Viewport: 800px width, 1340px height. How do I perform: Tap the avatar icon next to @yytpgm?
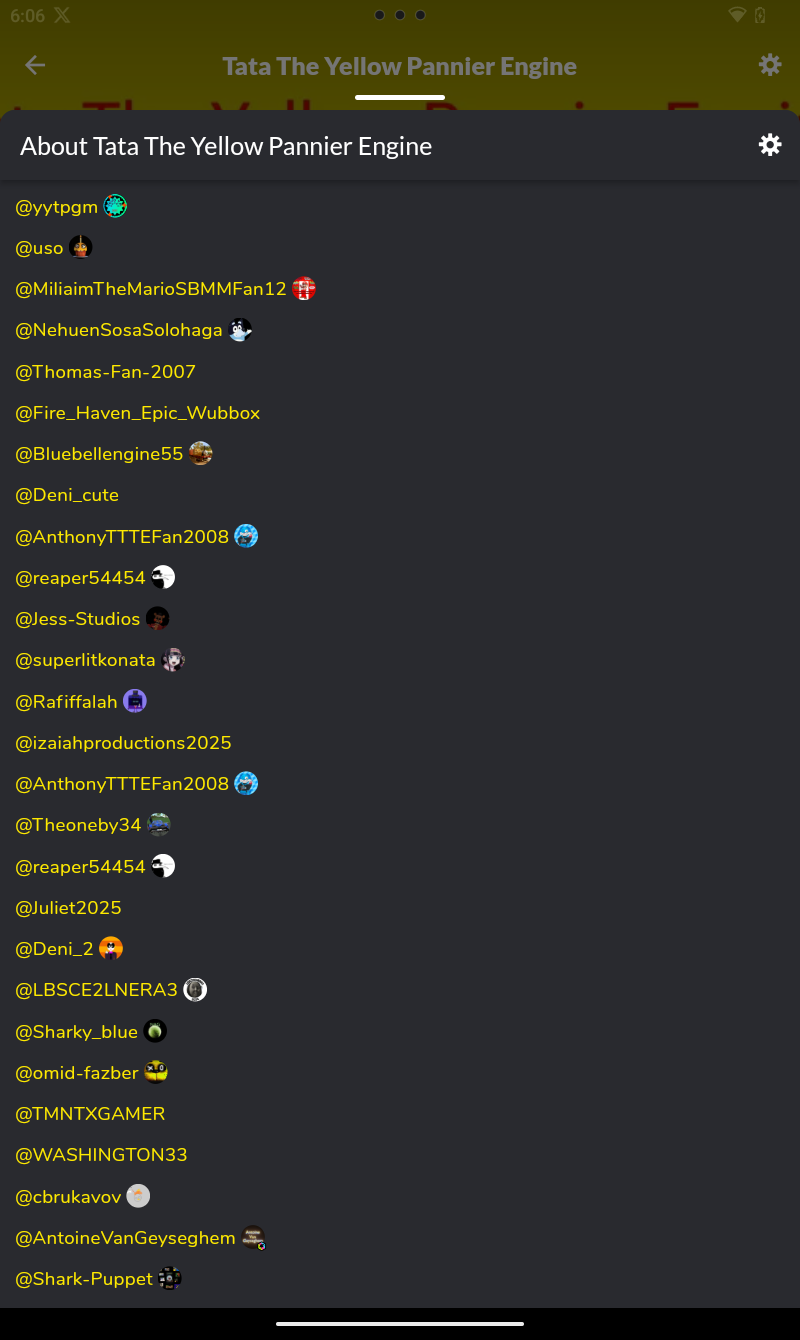[x=115, y=207]
